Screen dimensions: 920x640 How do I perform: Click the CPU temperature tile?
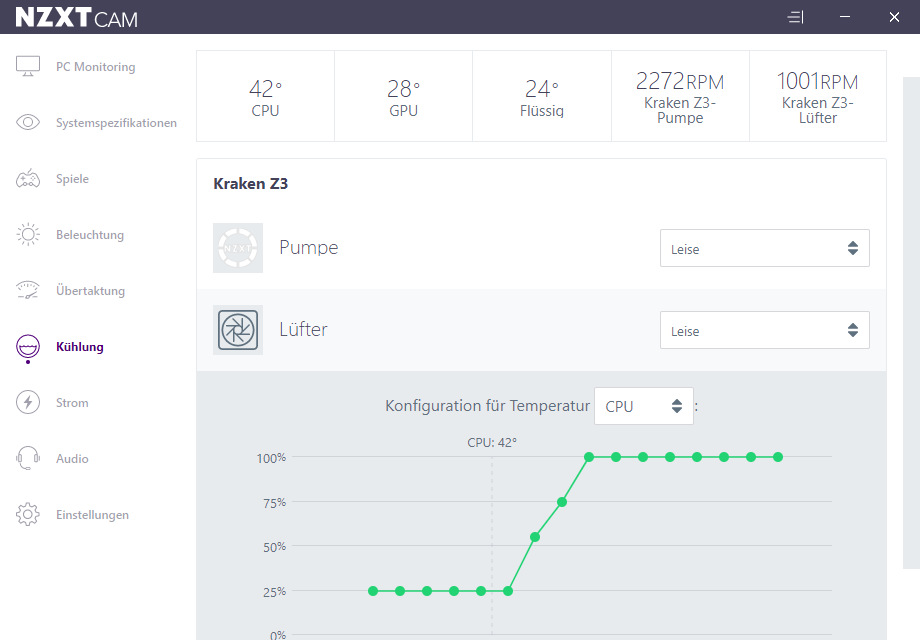(265, 96)
